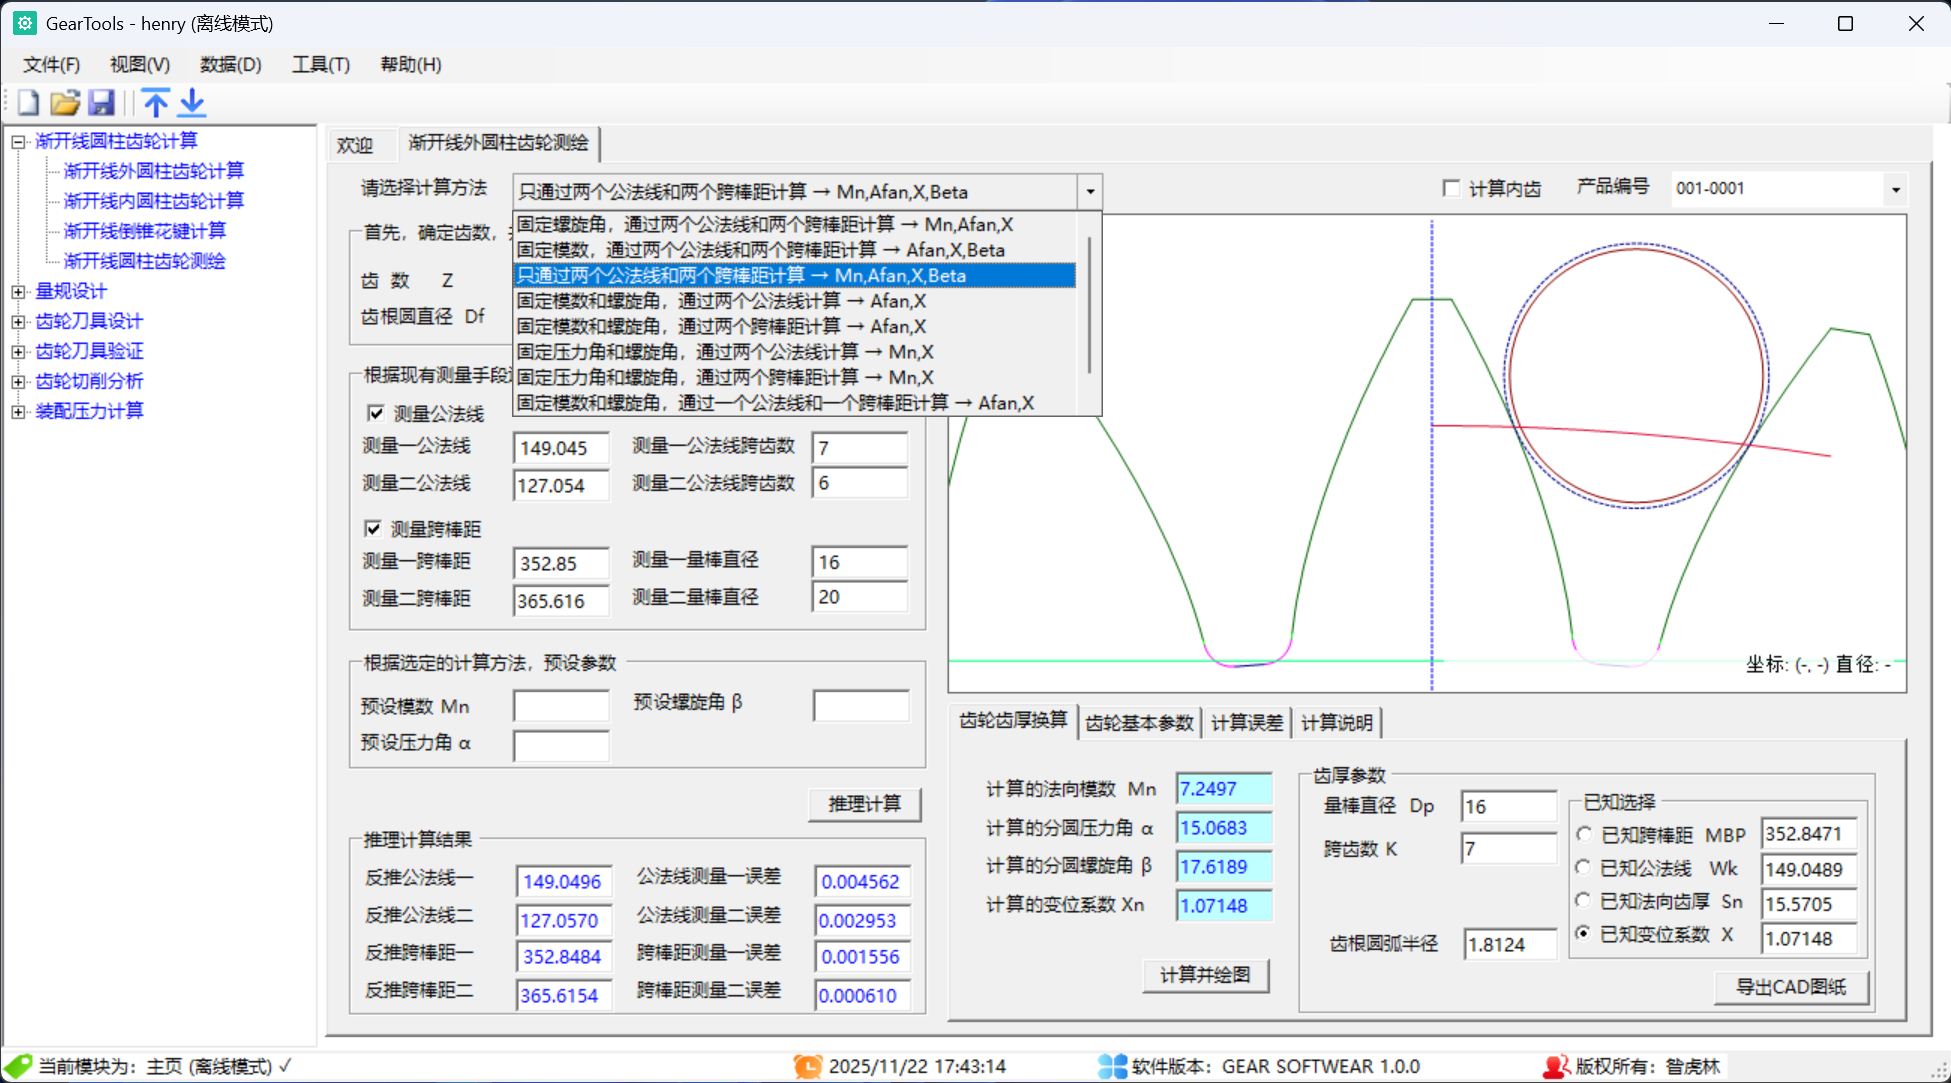Click the blue down-arrow download icon

(x=192, y=102)
